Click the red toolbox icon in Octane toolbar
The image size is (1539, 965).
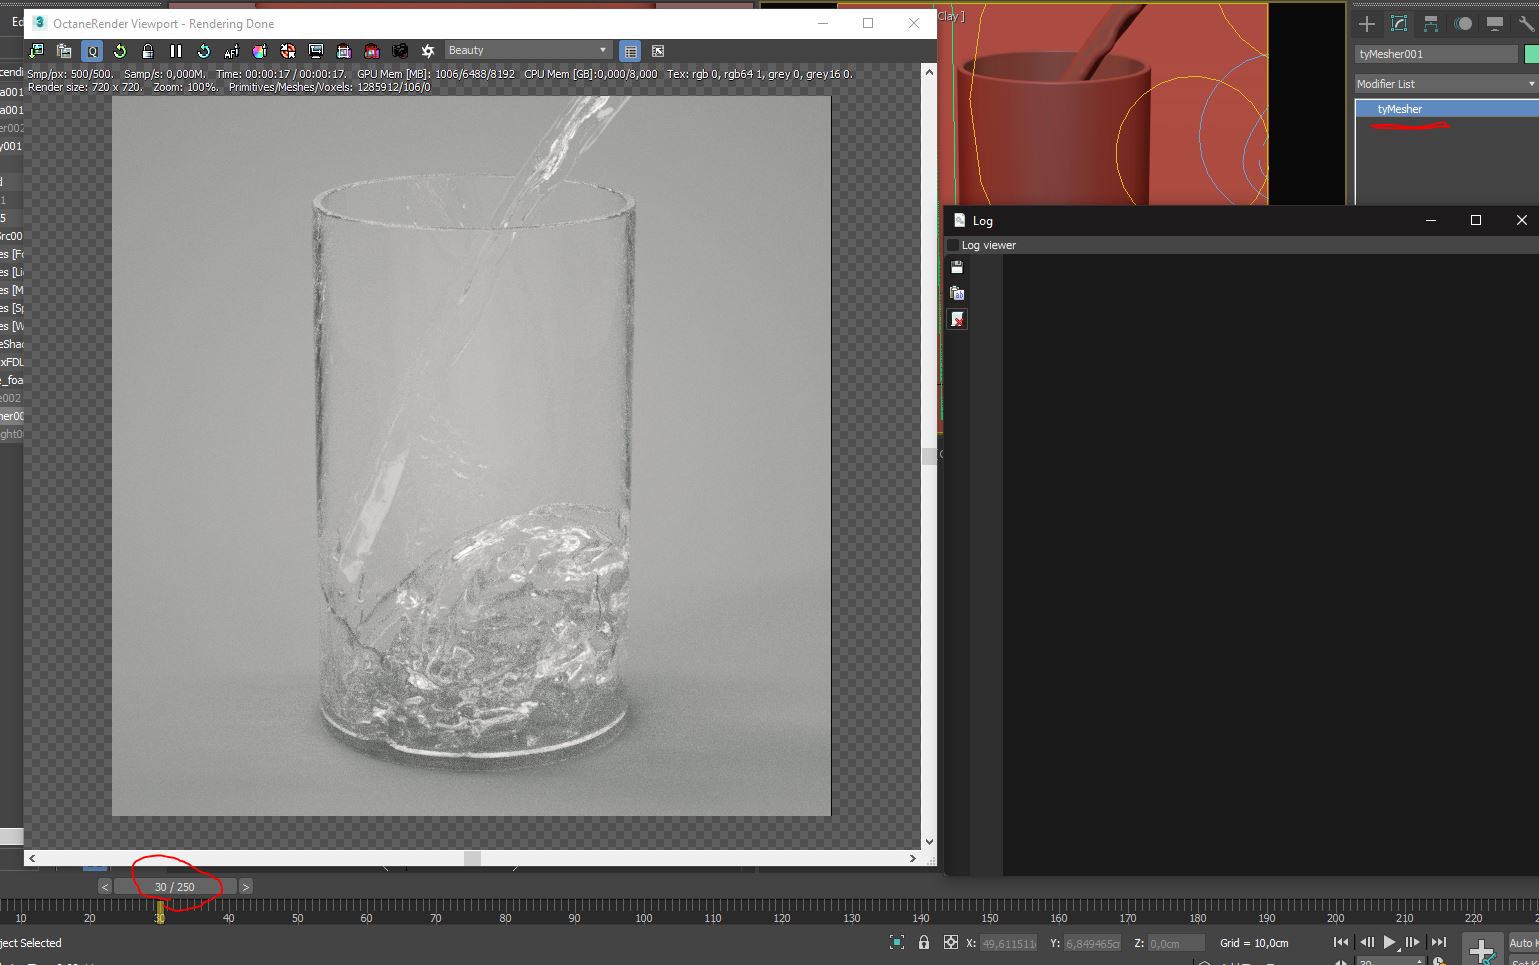372,51
